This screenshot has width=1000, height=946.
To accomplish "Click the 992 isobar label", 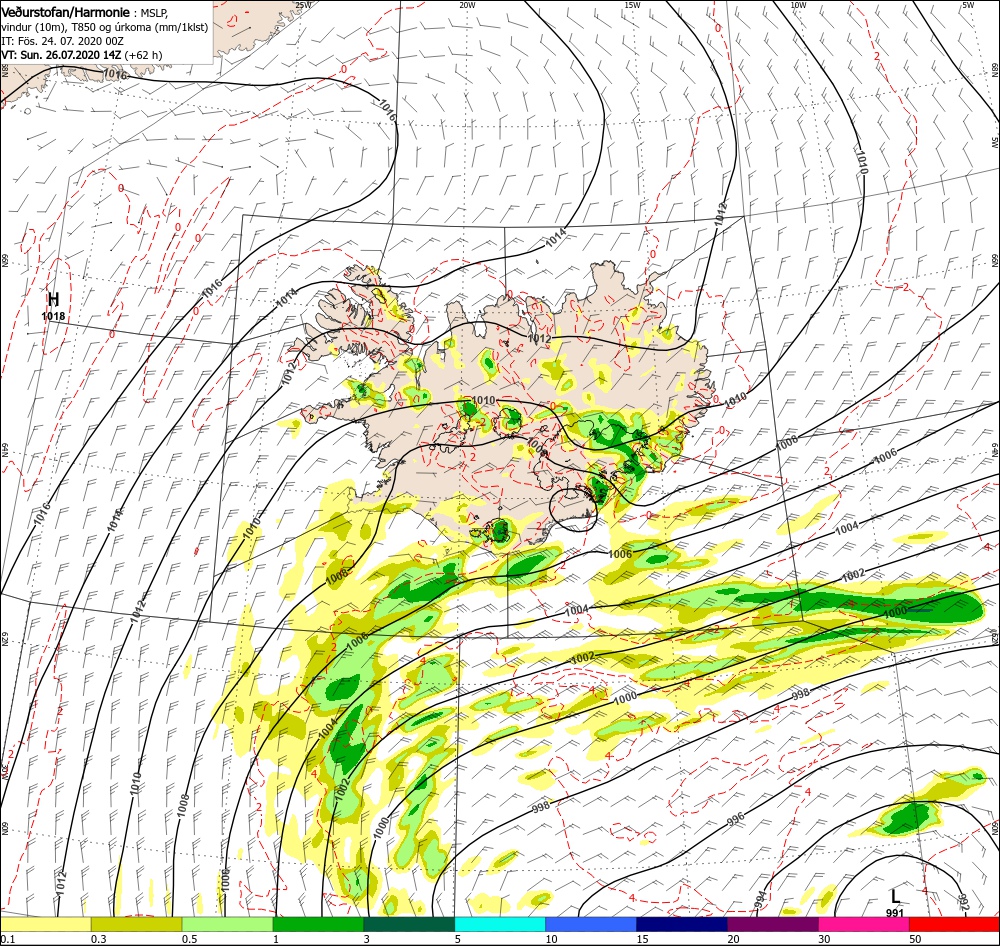I will (x=964, y=903).
